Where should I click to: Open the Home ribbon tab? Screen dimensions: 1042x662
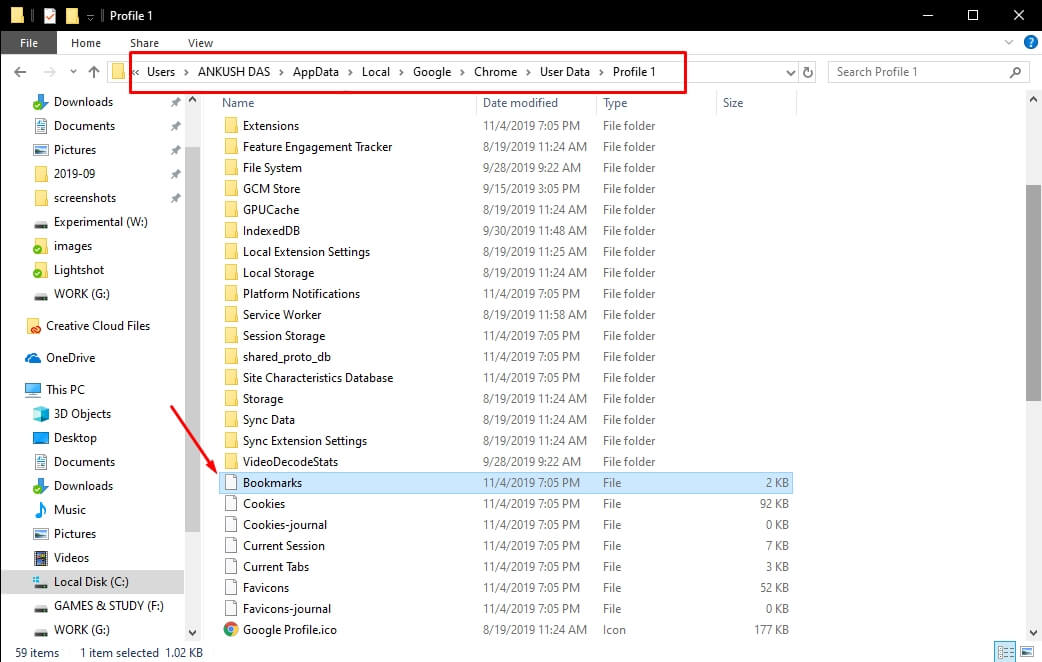coord(86,43)
